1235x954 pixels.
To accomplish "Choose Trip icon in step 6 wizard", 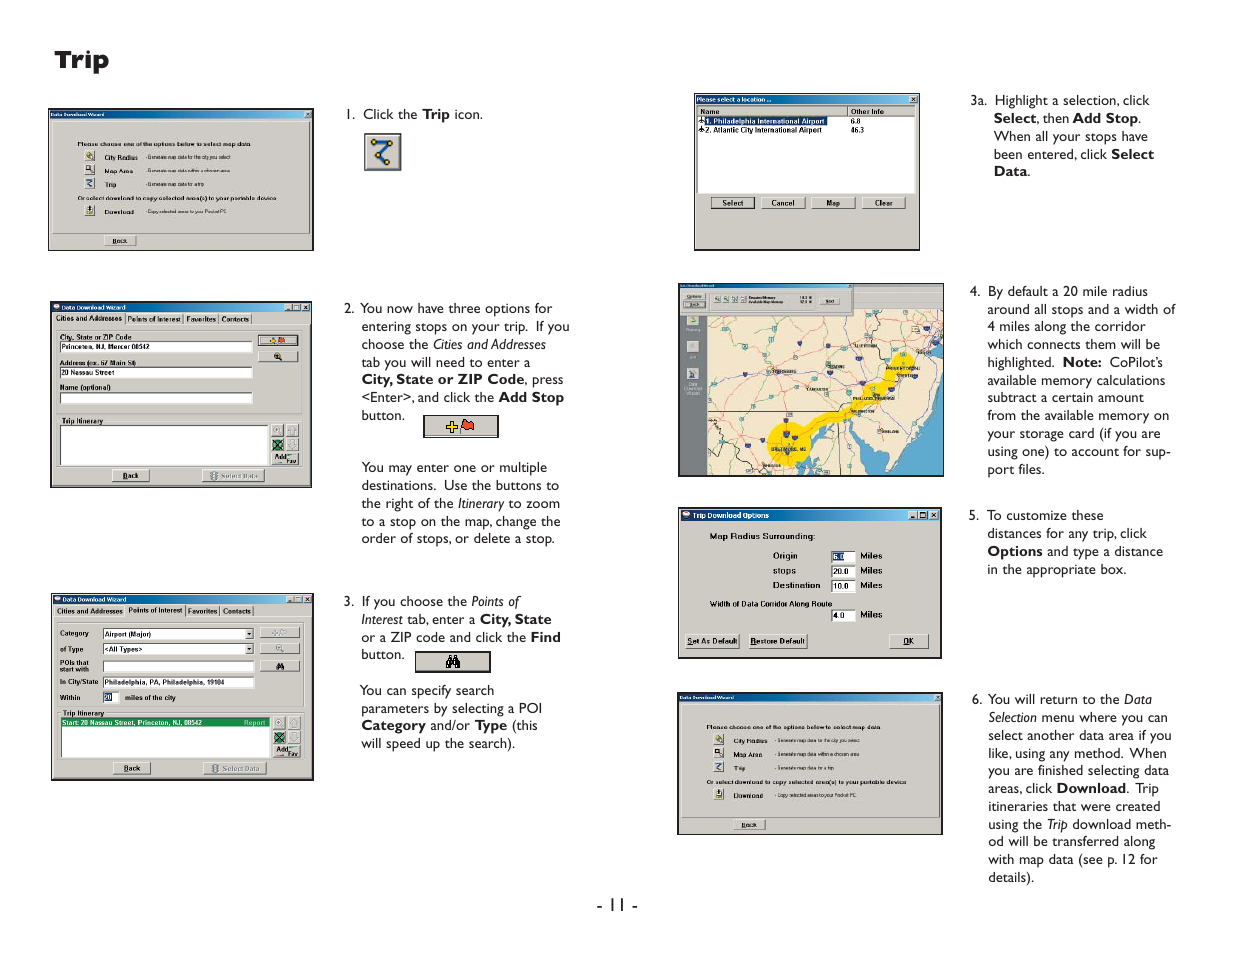I will coord(719,767).
